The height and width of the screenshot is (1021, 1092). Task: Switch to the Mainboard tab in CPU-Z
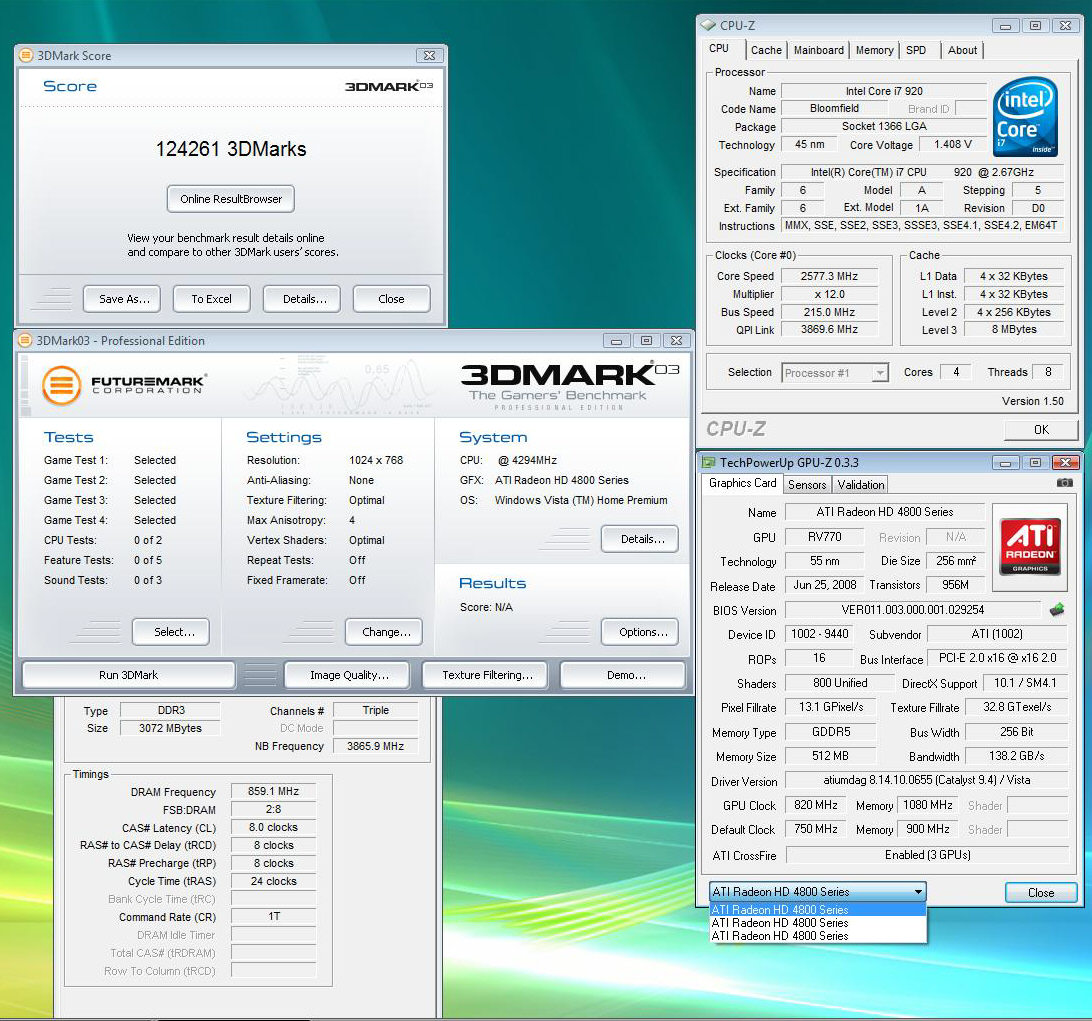(818, 50)
